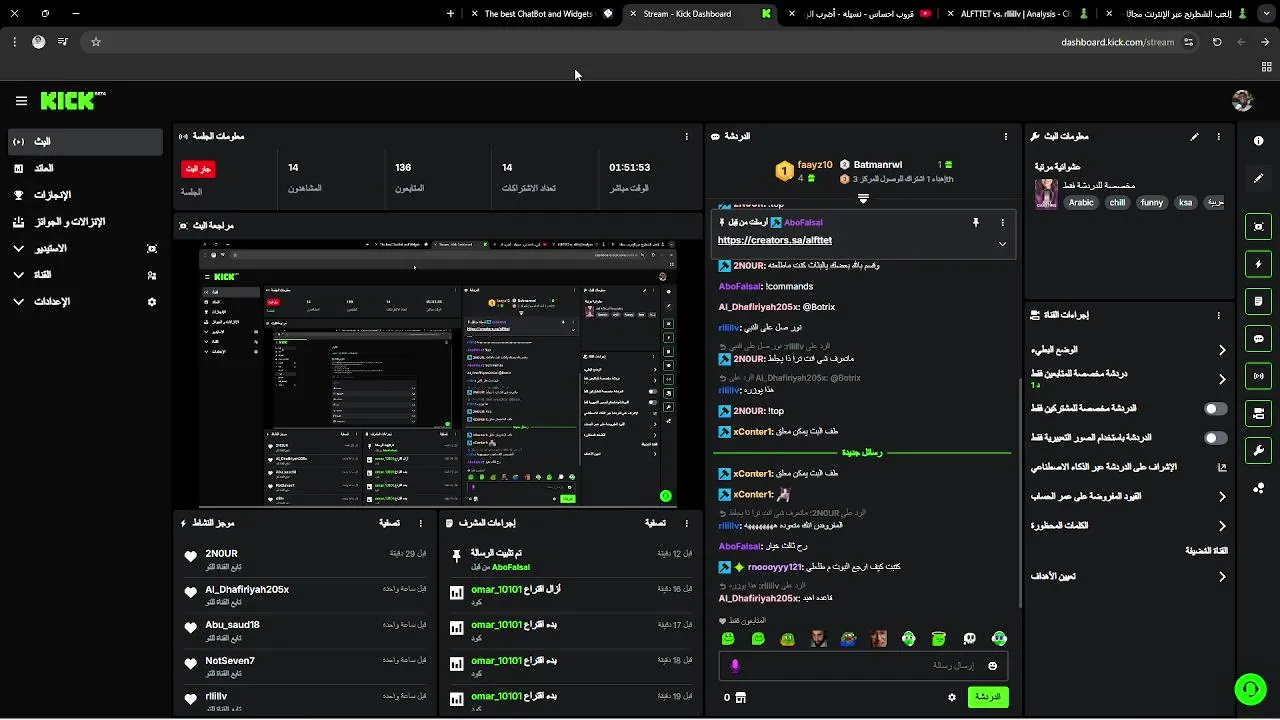
Task: Insert the Pepe frog emote
Action: pyautogui.click(x=848, y=639)
